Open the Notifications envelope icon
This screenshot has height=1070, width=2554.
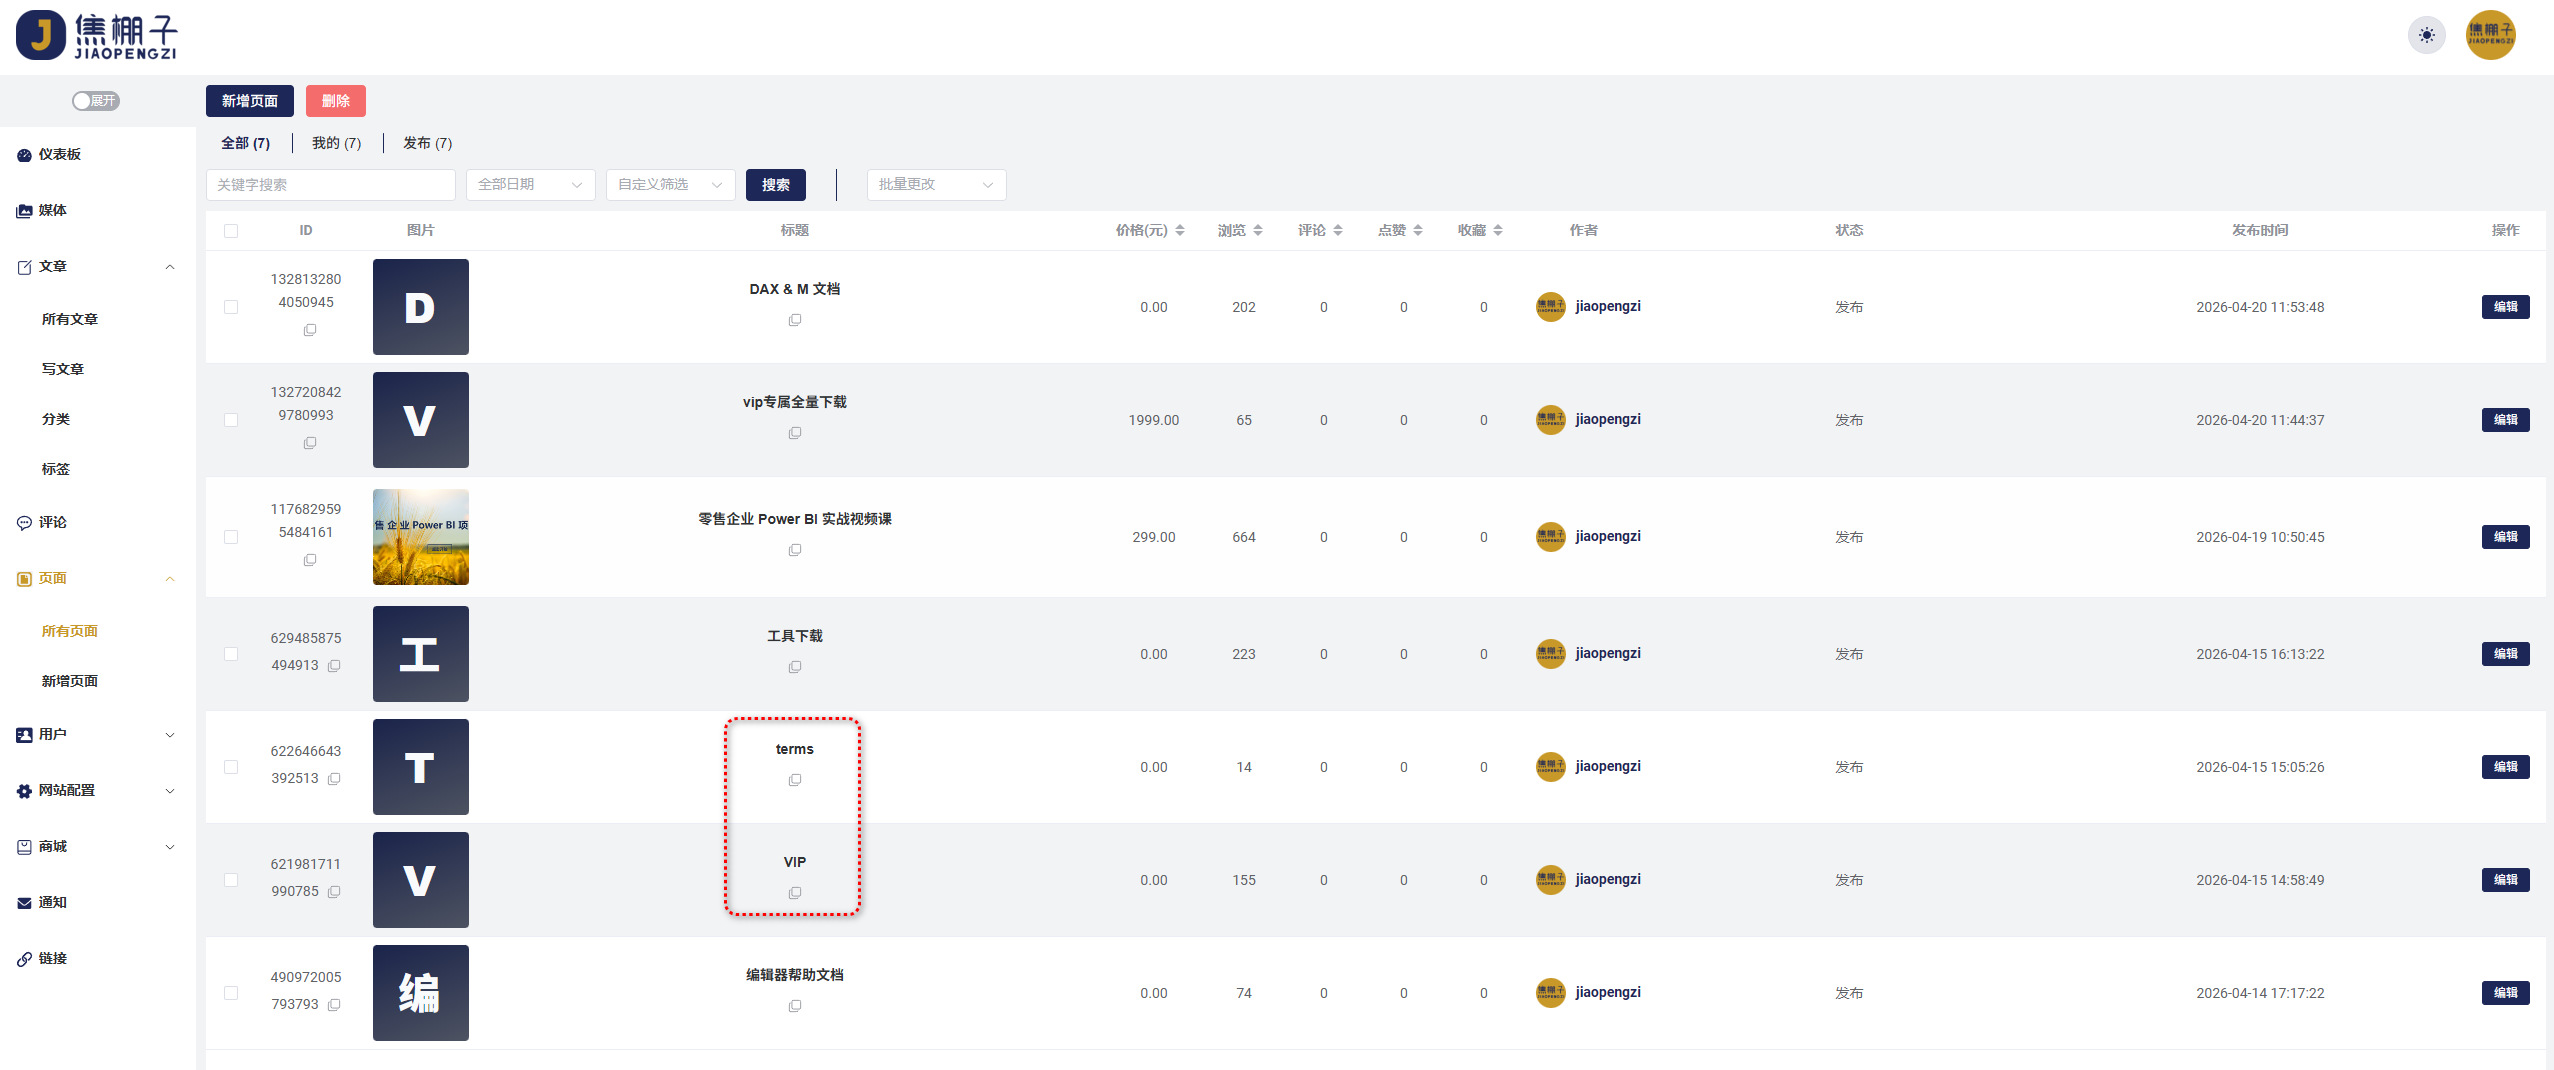click(x=24, y=903)
